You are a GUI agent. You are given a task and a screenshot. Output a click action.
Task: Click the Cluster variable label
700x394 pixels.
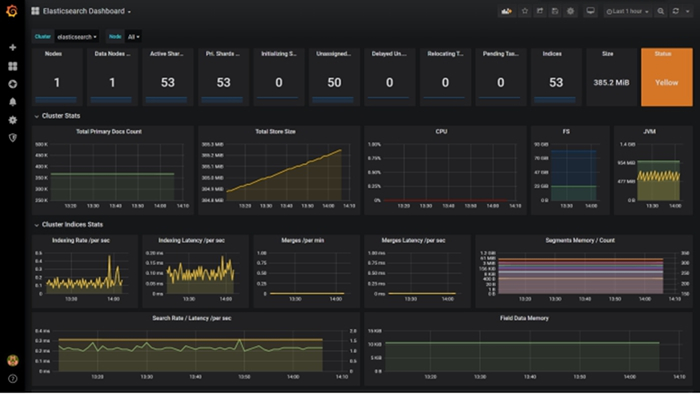tap(43, 37)
